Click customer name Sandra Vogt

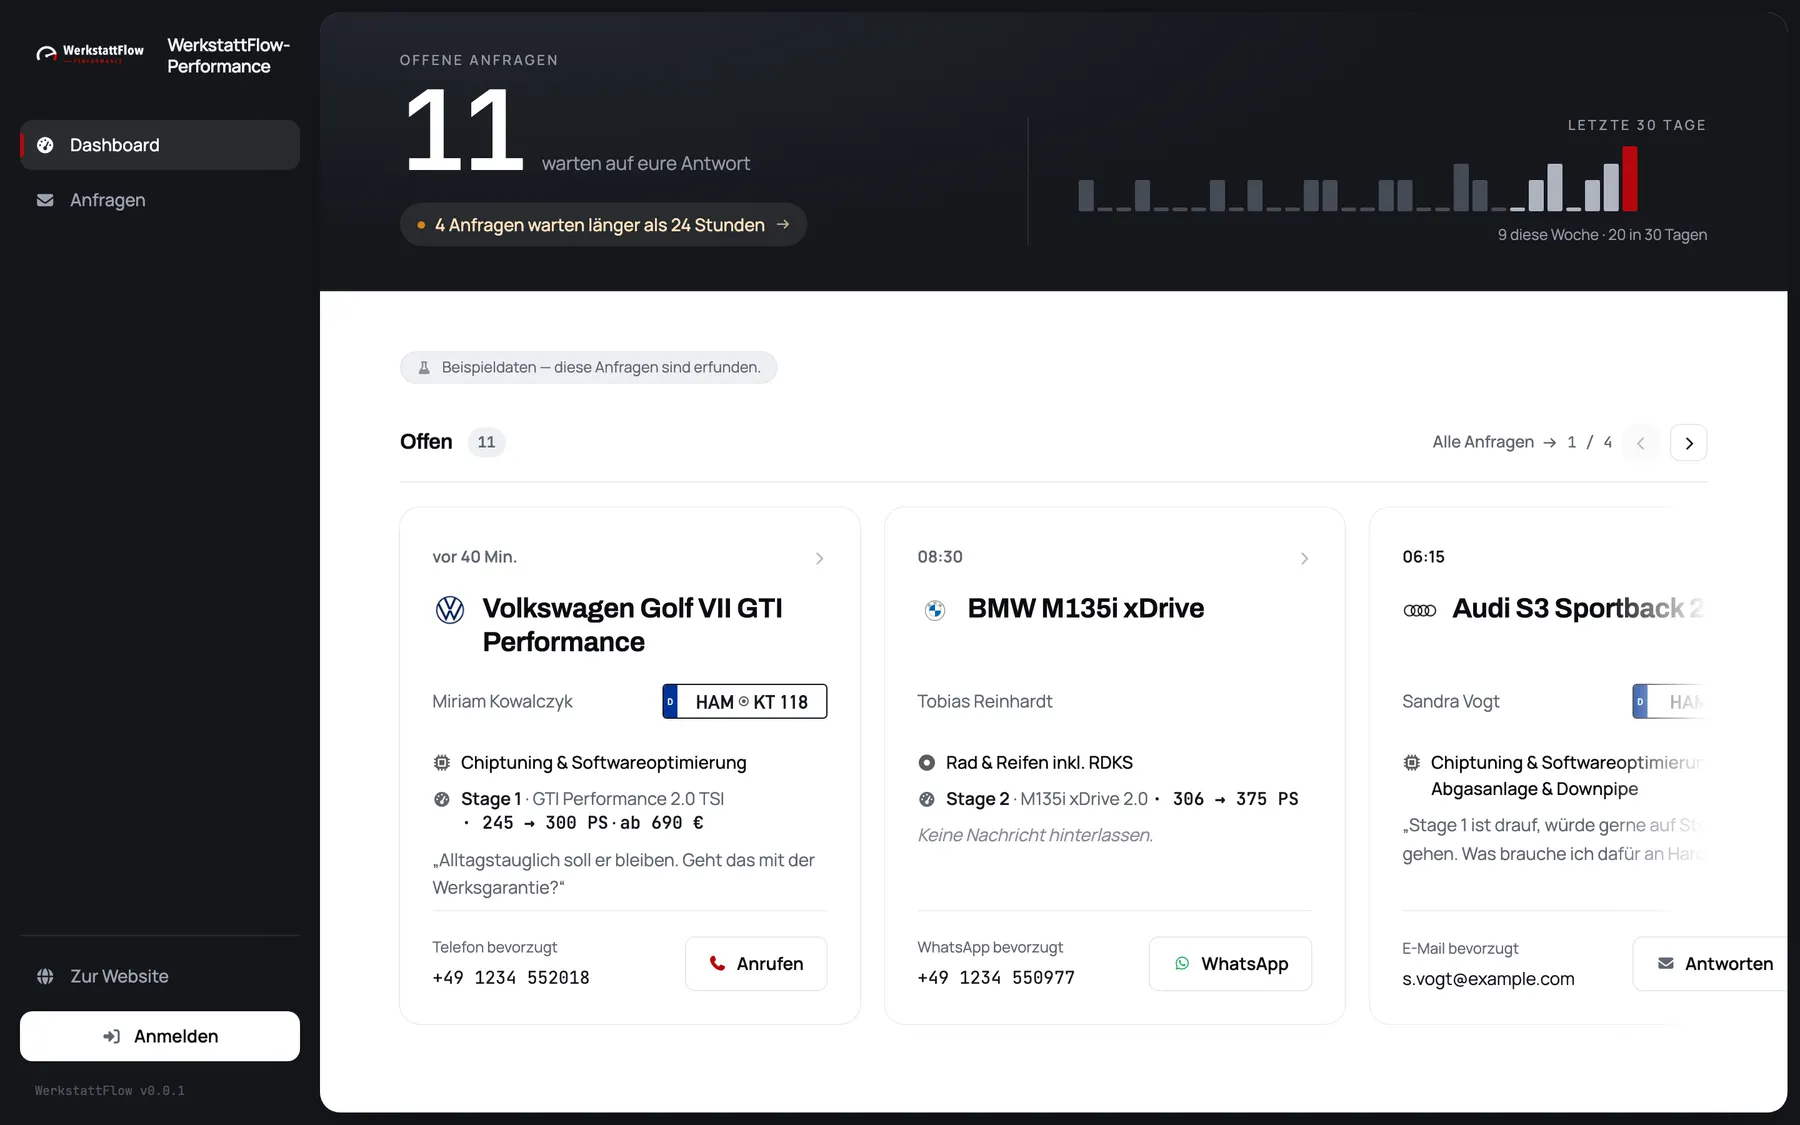(1451, 702)
